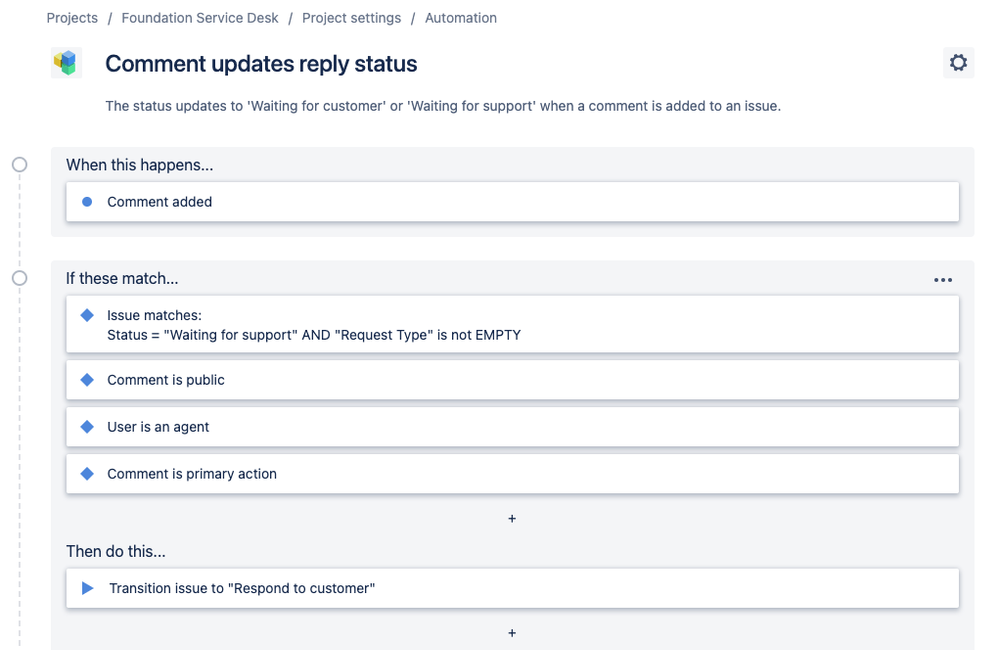Add a new action with bottom plus

(x=512, y=633)
